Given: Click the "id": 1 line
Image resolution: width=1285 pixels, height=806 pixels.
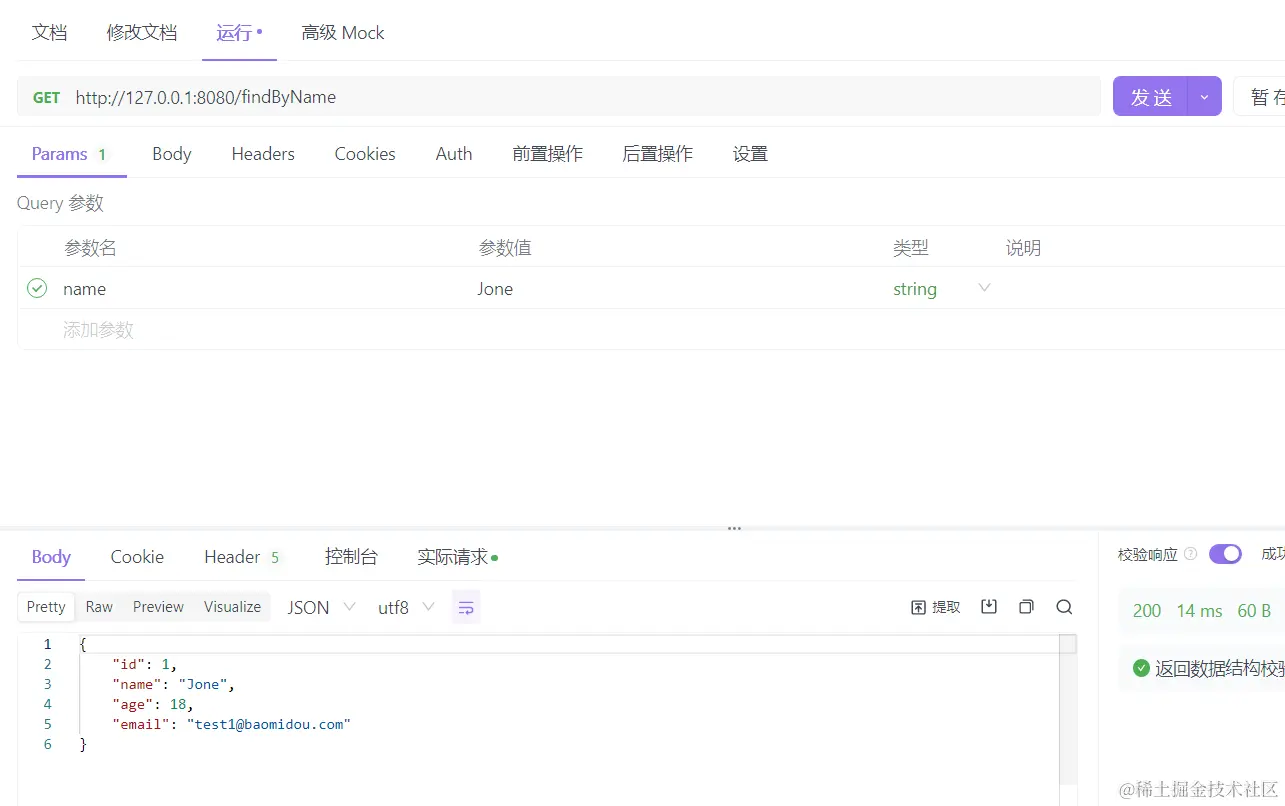Looking at the screenshot, I should [144, 664].
